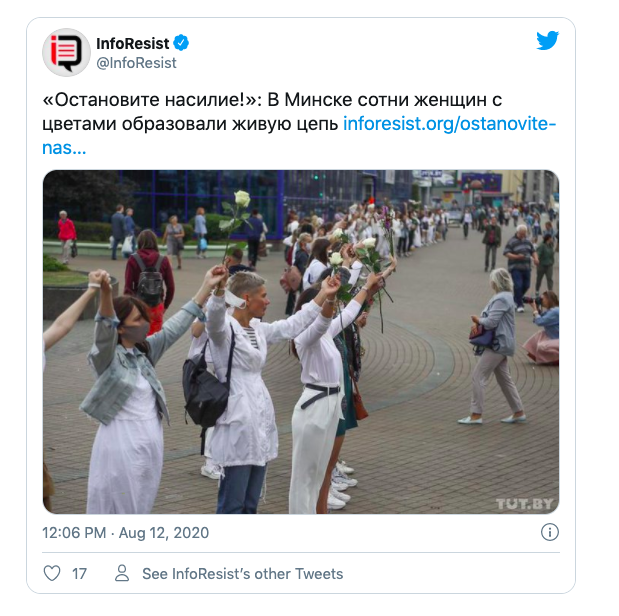Open the @InfoResist handle link

click(136, 63)
